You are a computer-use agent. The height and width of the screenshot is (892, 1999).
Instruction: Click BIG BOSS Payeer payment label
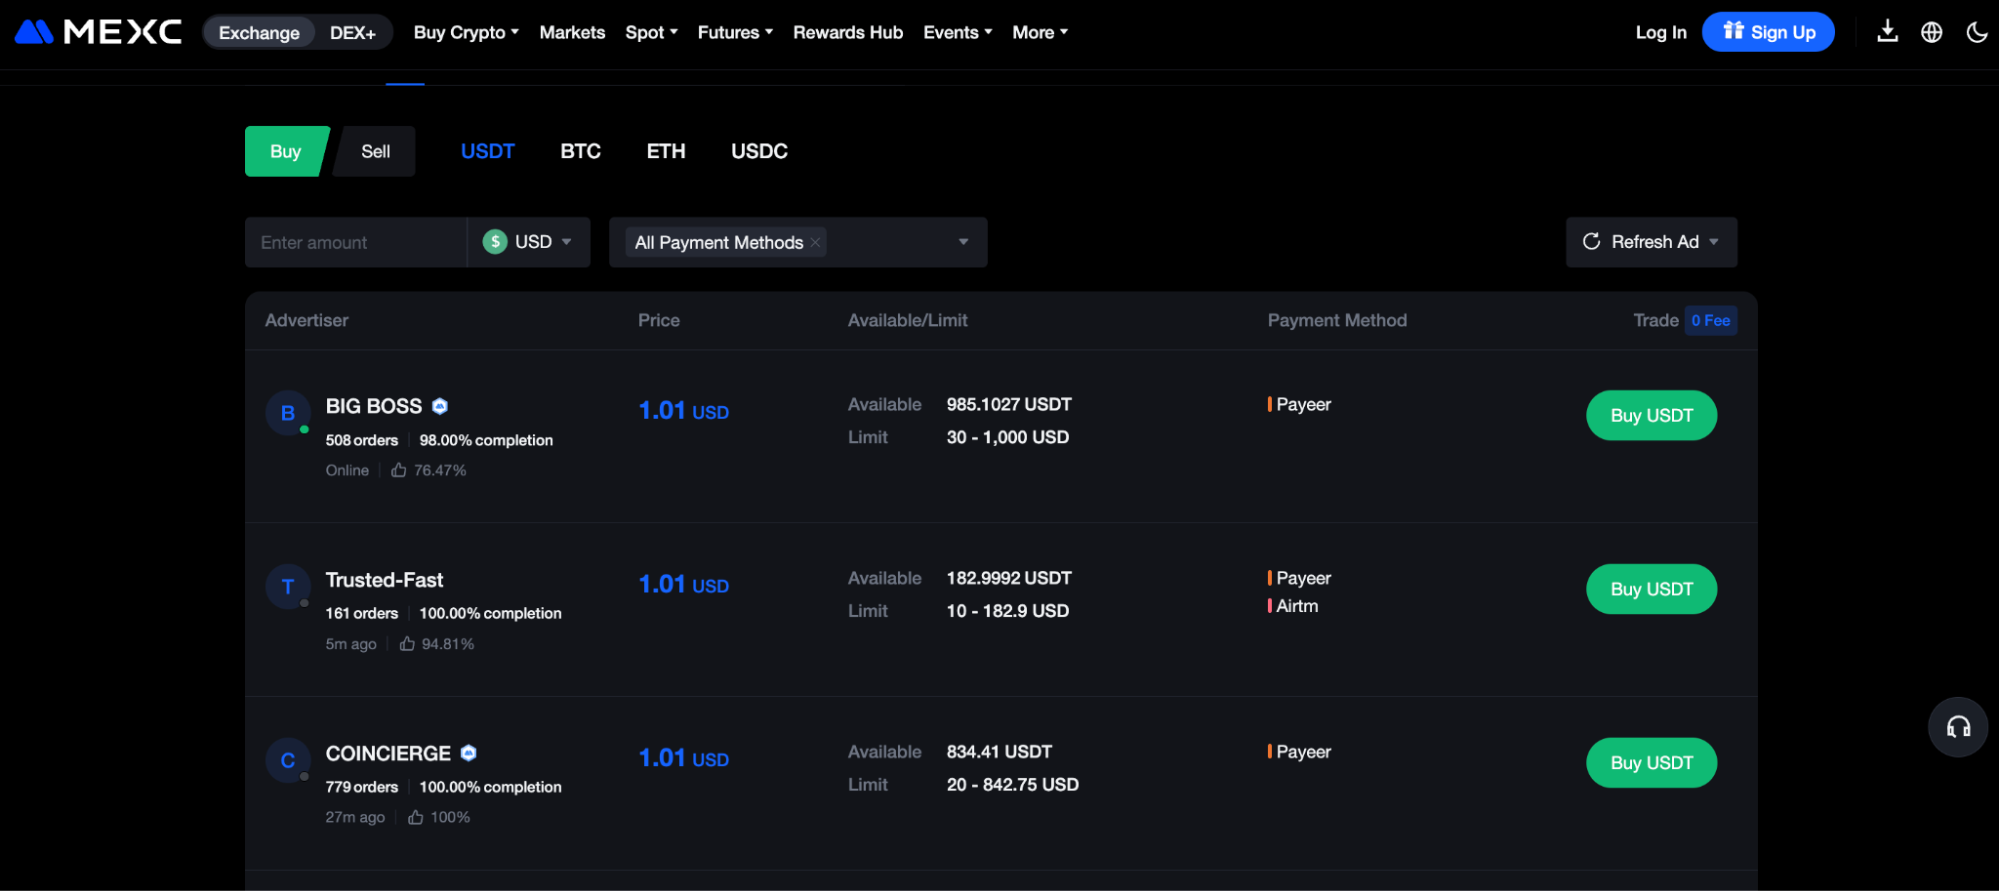[x=1304, y=404]
